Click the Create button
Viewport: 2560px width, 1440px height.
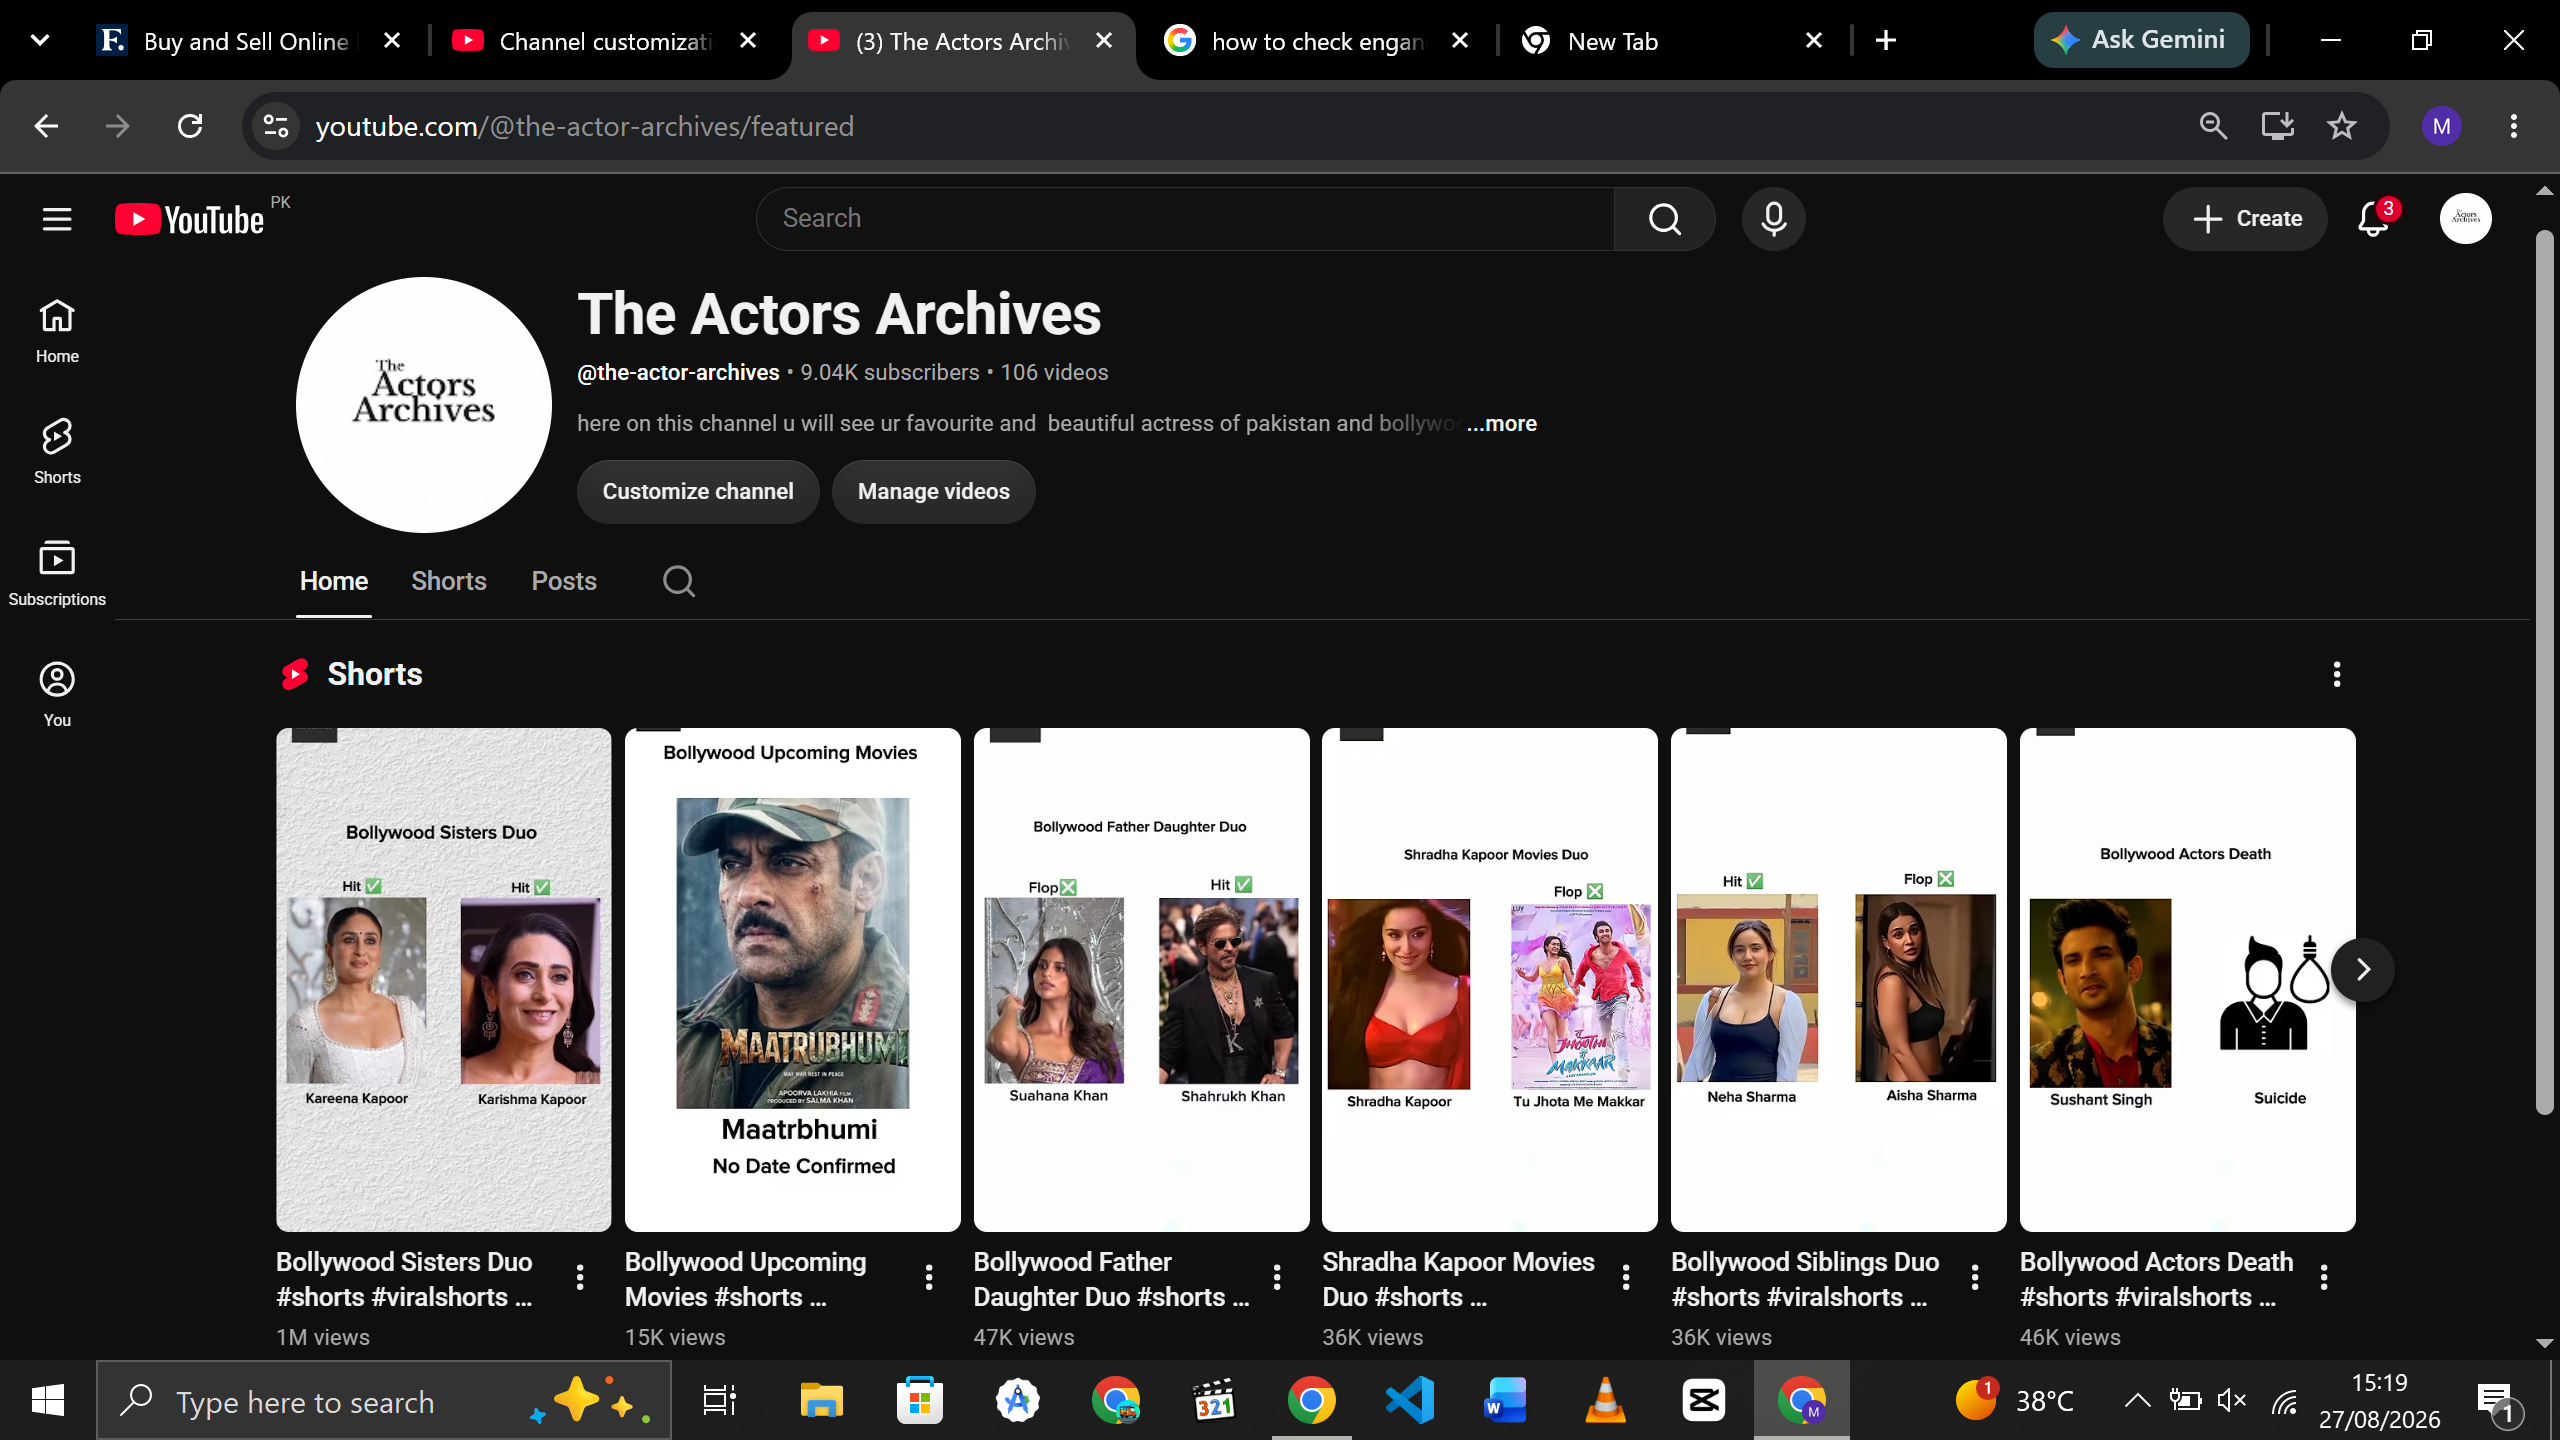click(x=2246, y=219)
